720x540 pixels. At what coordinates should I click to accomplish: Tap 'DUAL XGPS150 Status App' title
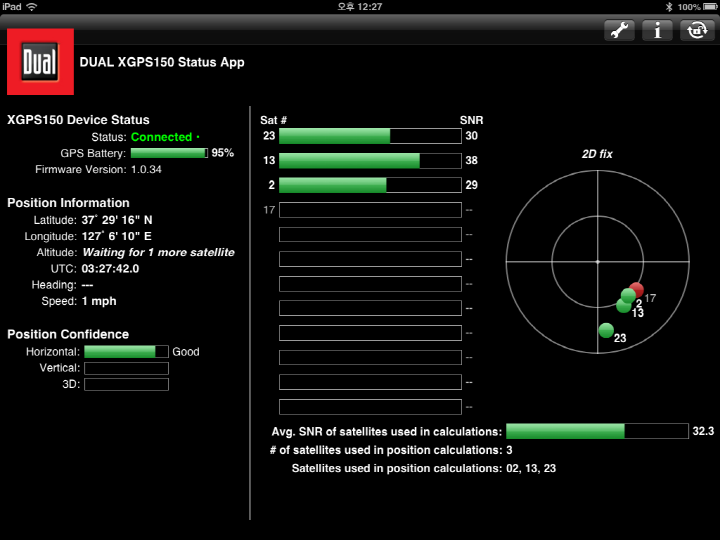[162, 62]
